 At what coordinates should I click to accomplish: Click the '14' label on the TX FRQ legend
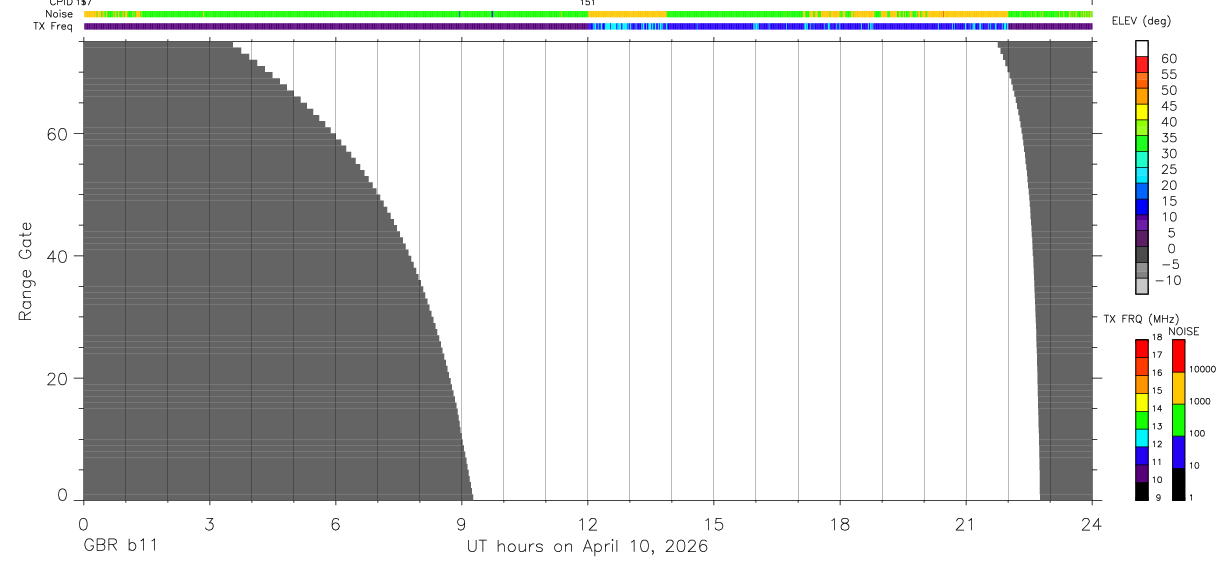coord(1156,408)
